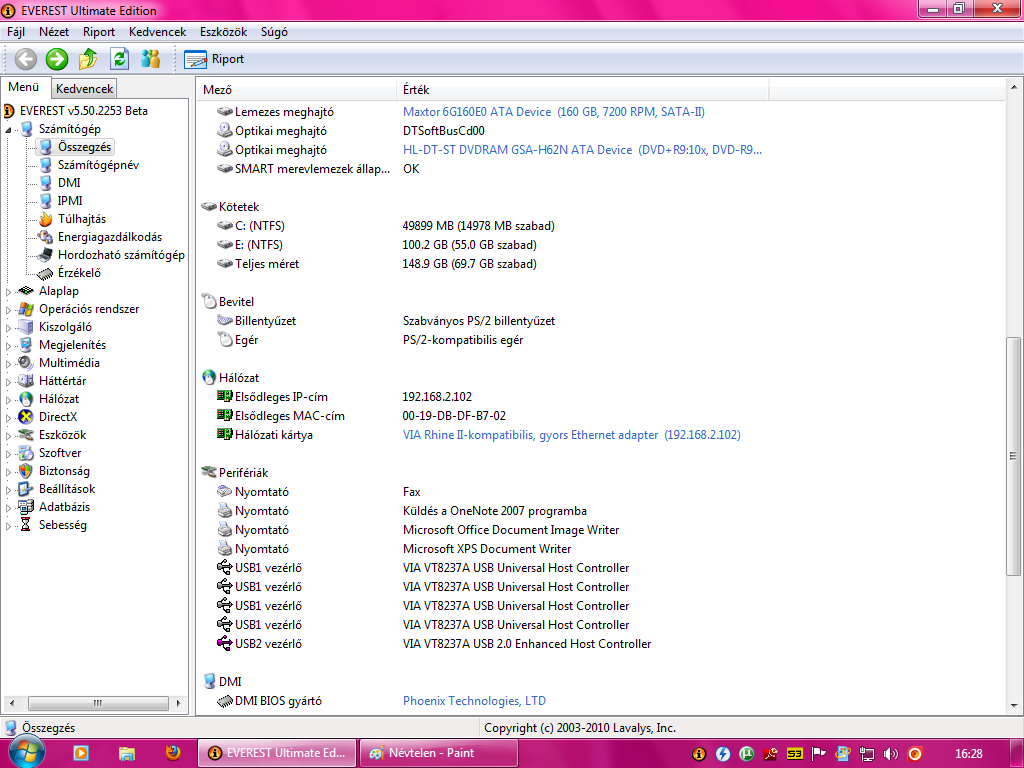Viewport: 1024px width, 768px height.
Task: Open the Riport menu
Action: pyautogui.click(x=99, y=32)
